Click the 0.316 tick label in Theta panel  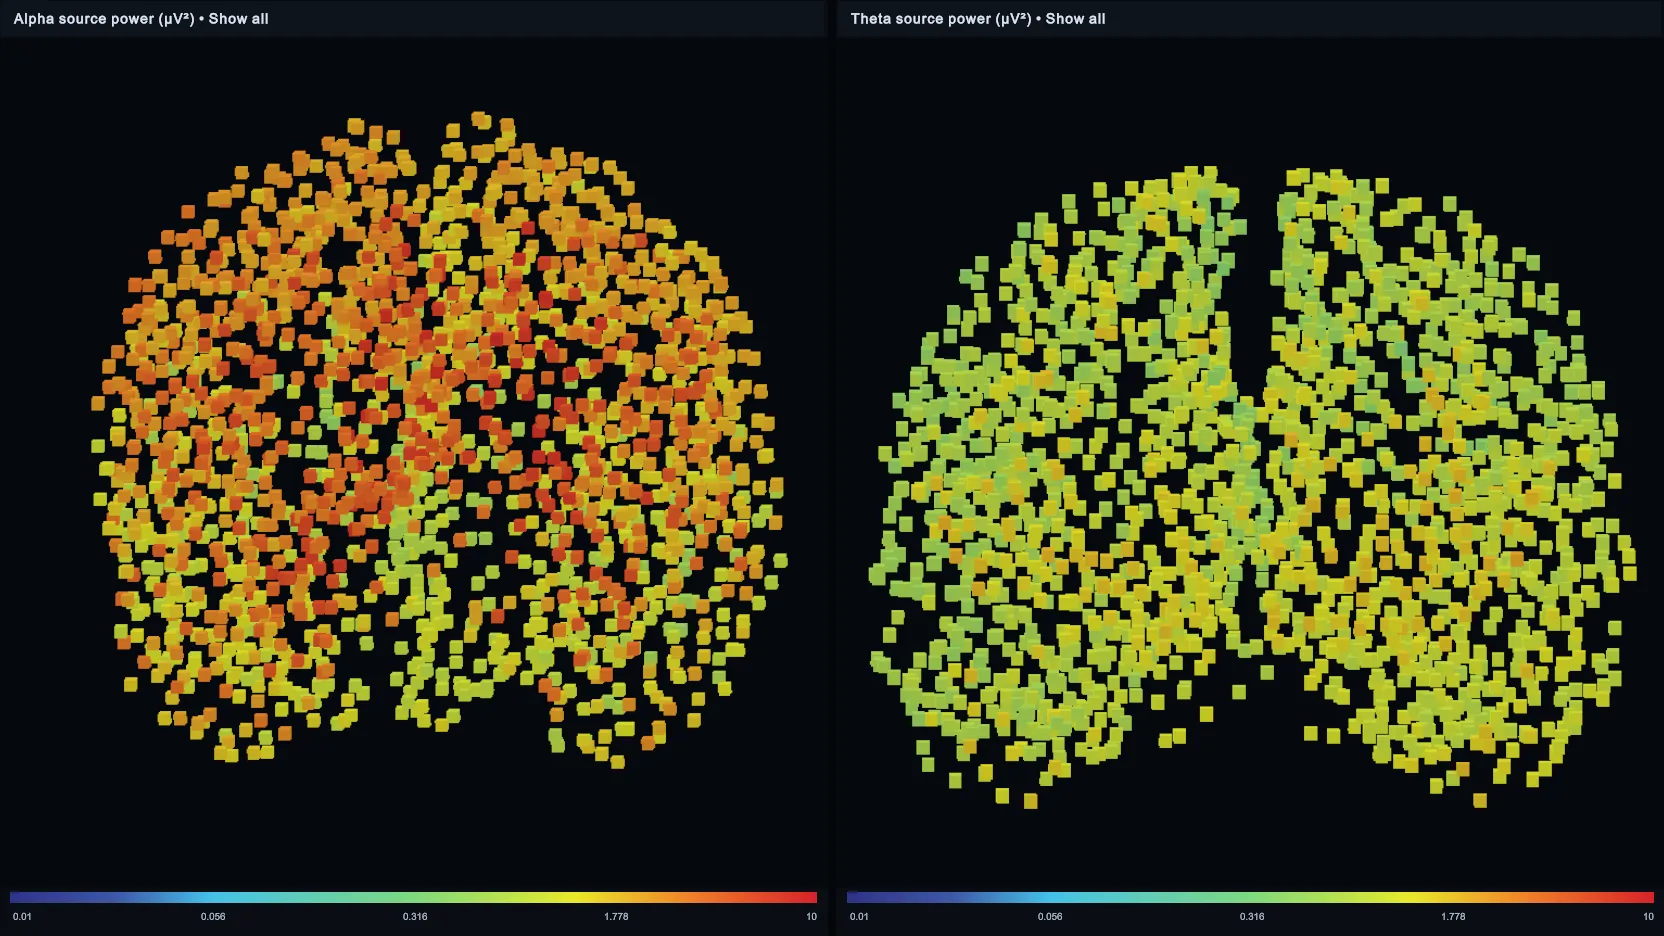pyautogui.click(x=1252, y=917)
